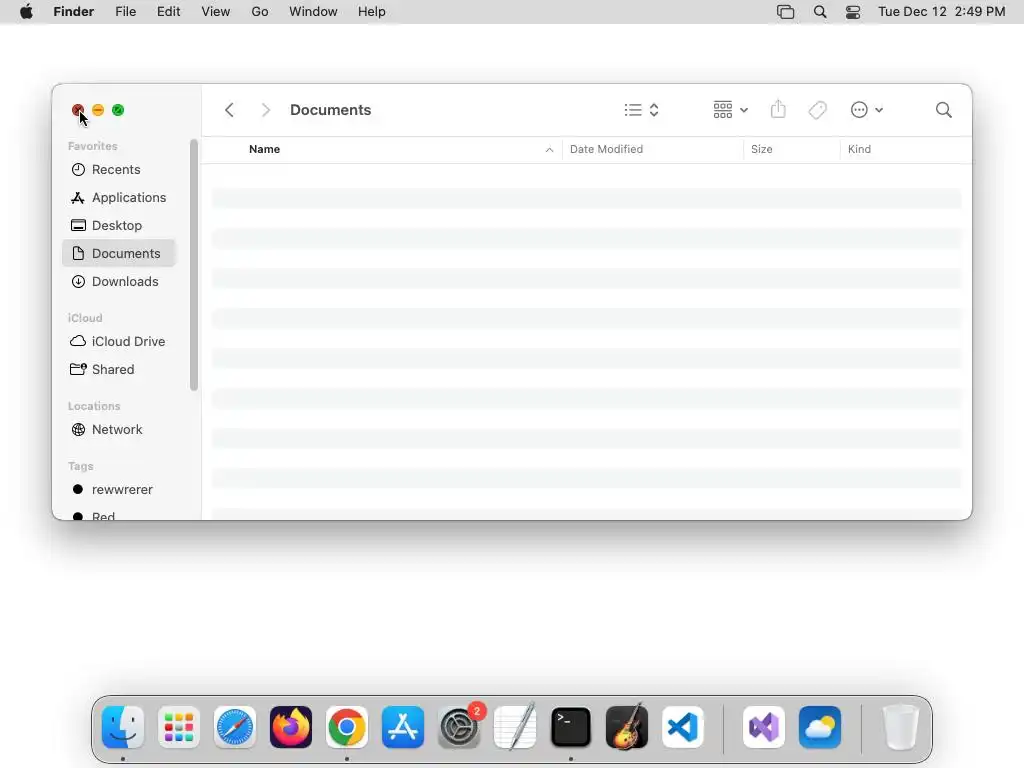Open Downloads in the sidebar
This screenshot has height=768, width=1024.
pyautogui.click(x=119, y=281)
